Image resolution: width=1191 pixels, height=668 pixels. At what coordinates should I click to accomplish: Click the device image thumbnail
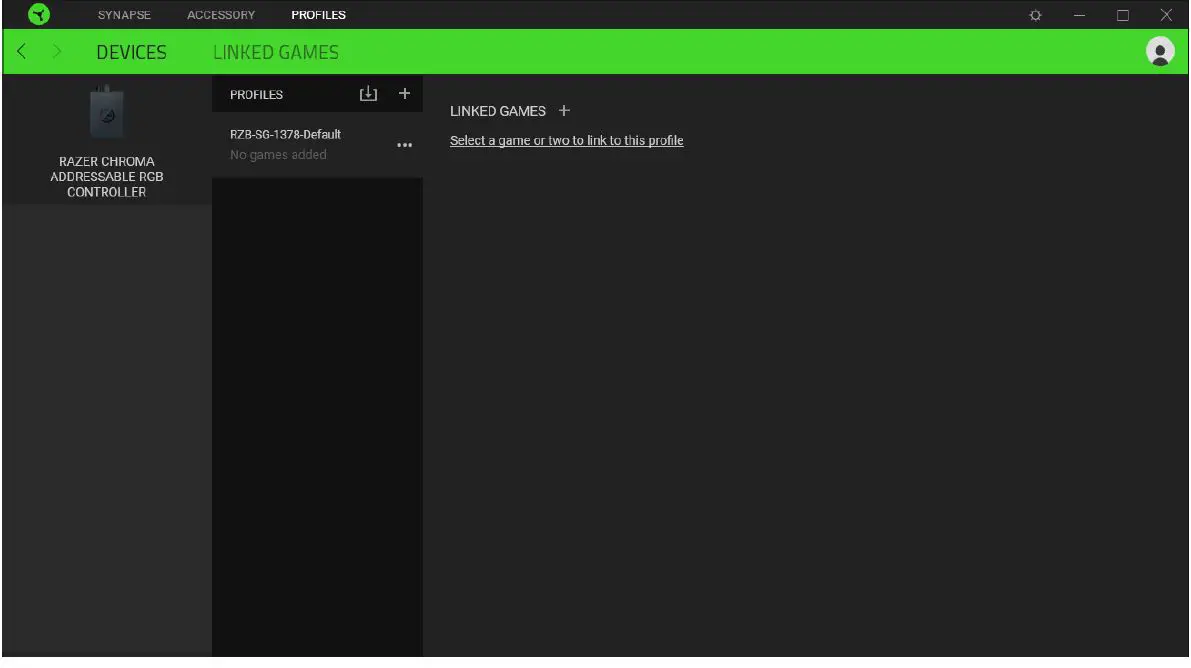point(106,113)
